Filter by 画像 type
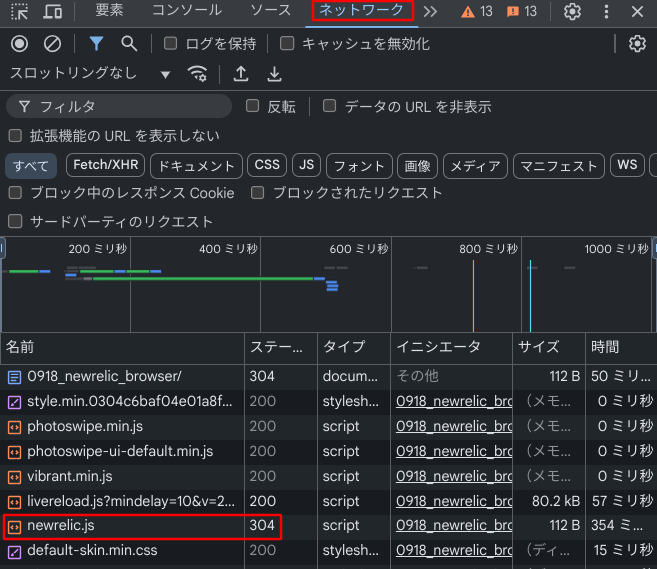This screenshot has height=569, width=657. pos(417,166)
